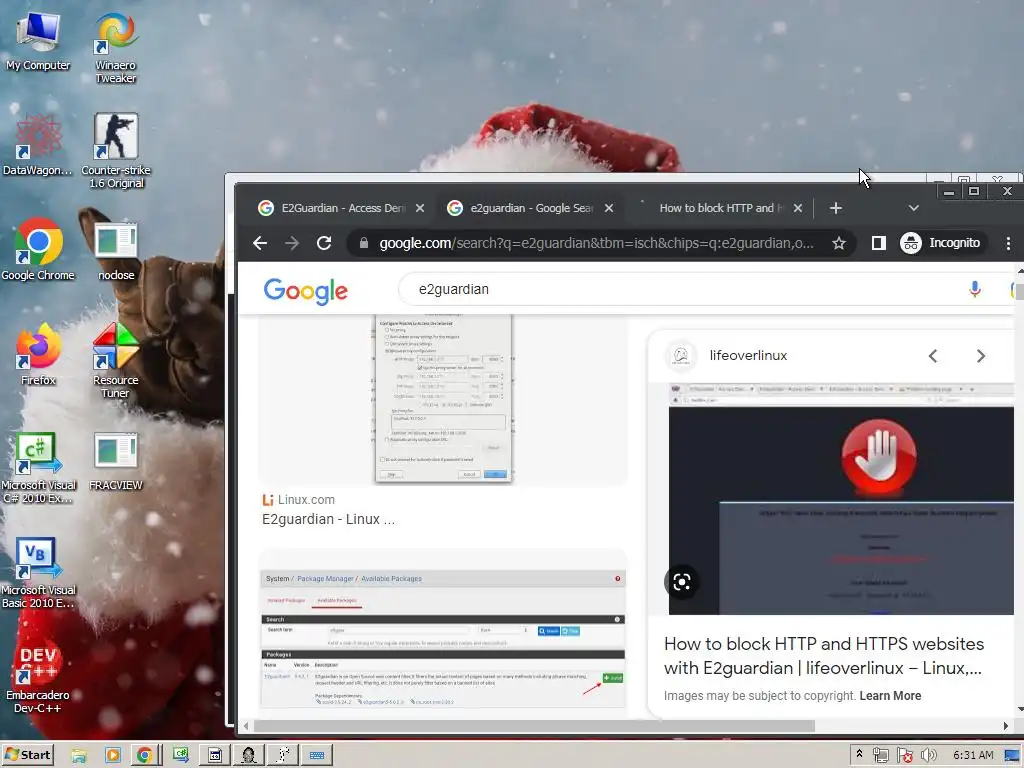The image size is (1024, 768).
Task: Click the Incognito profile indicator
Action: (940, 243)
